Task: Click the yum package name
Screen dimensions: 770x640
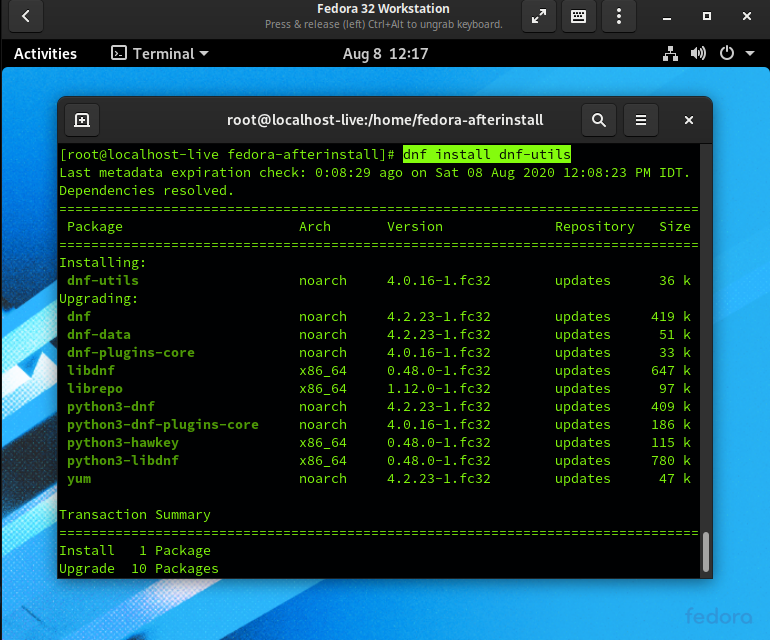Action: point(79,479)
